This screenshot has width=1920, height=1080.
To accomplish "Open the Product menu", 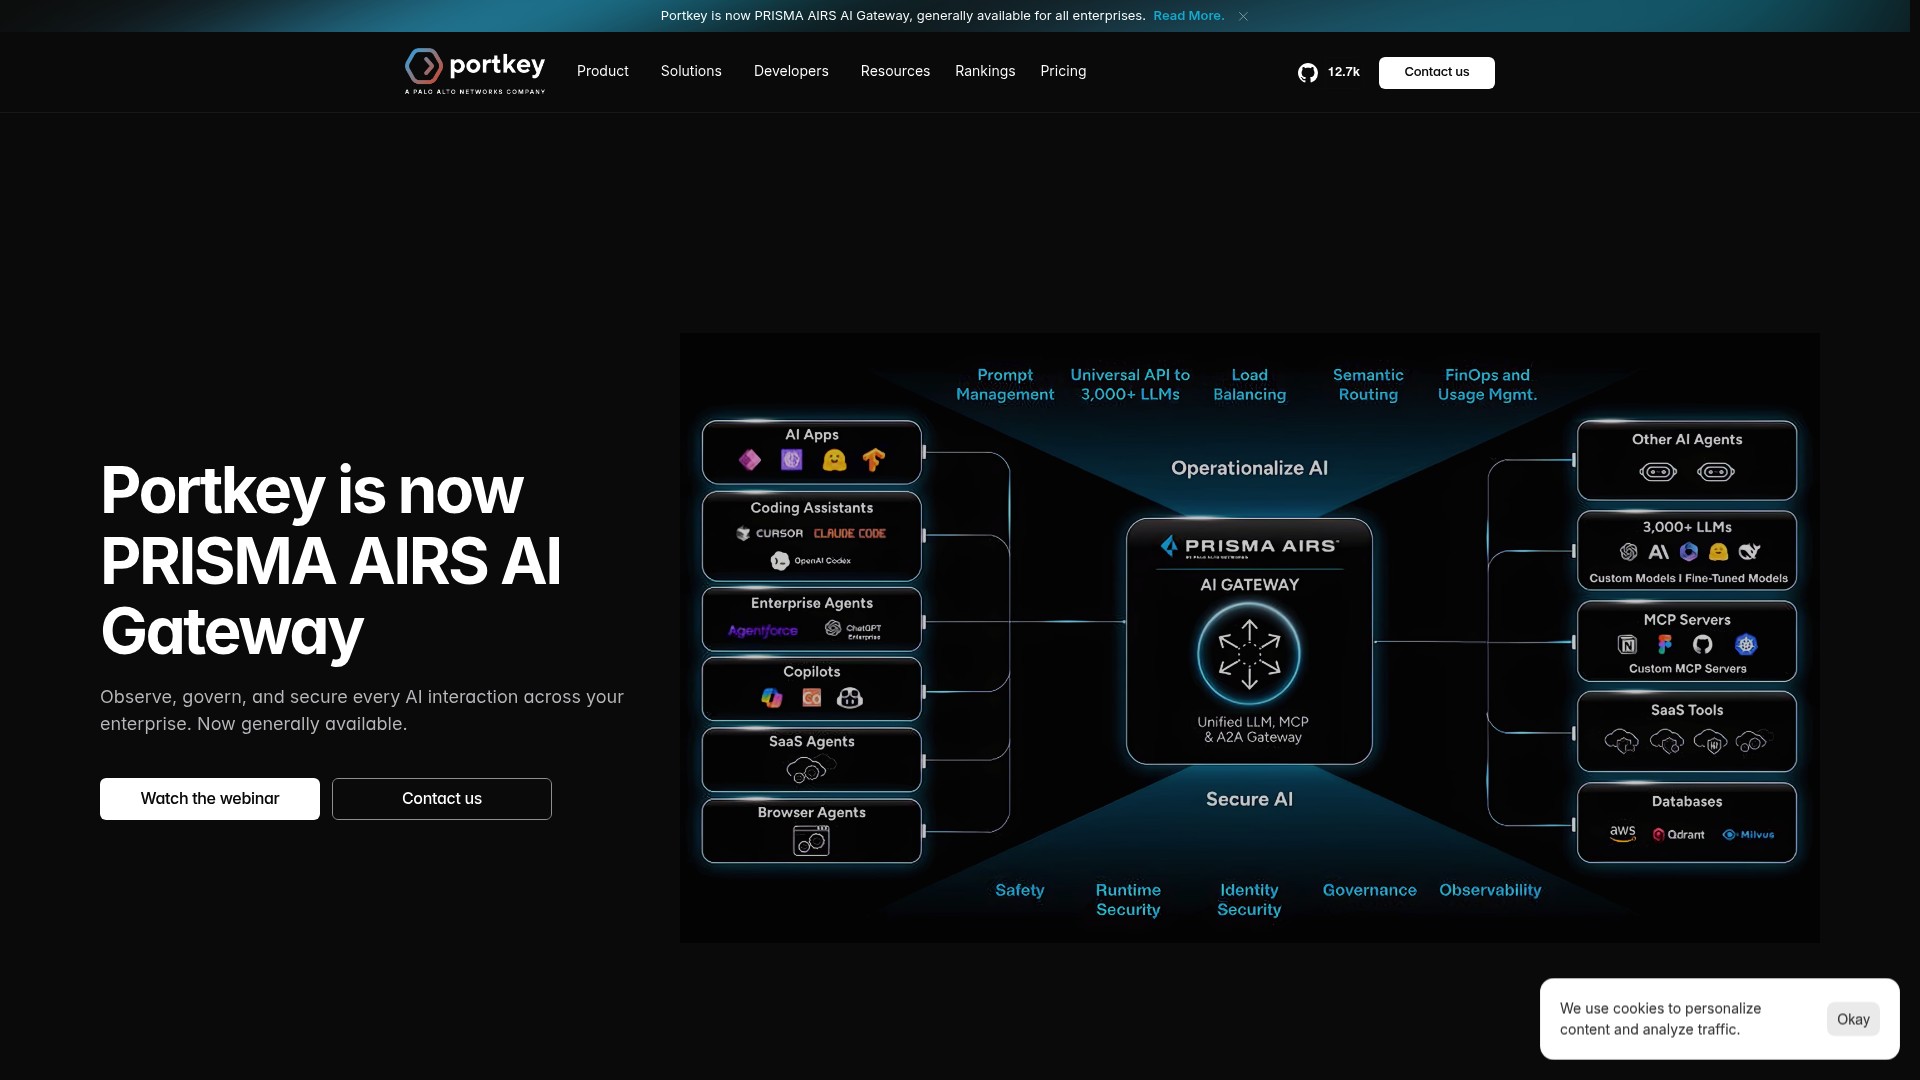I will pos(603,71).
